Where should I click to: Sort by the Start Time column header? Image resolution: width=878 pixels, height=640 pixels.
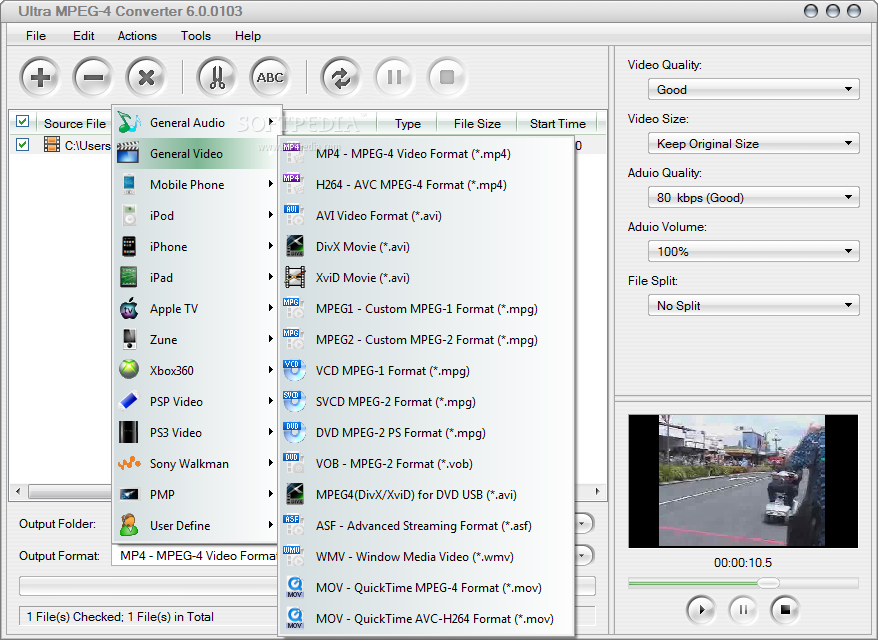tap(558, 123)
